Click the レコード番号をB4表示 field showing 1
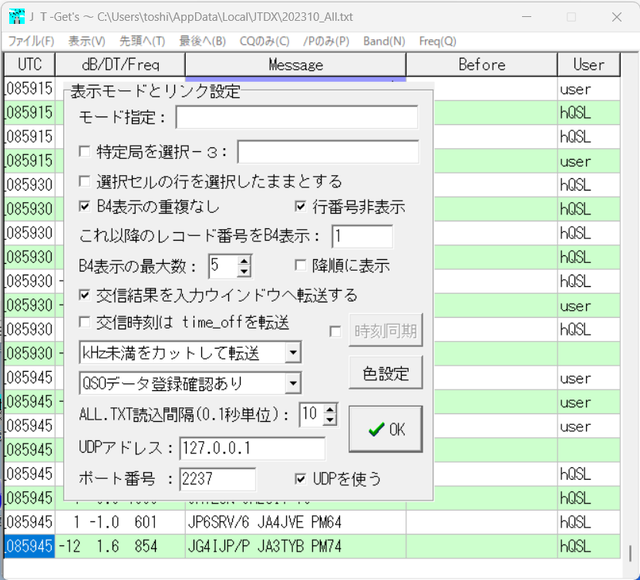Image resolution: width=640 pixels, height=580 pixels. [362, 236]
